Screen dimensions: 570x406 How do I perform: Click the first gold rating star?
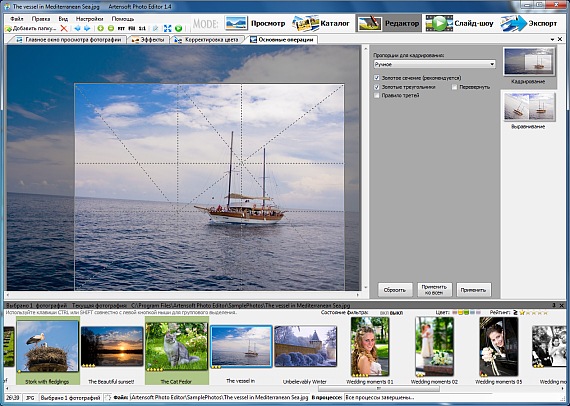(x=523, y=312)
